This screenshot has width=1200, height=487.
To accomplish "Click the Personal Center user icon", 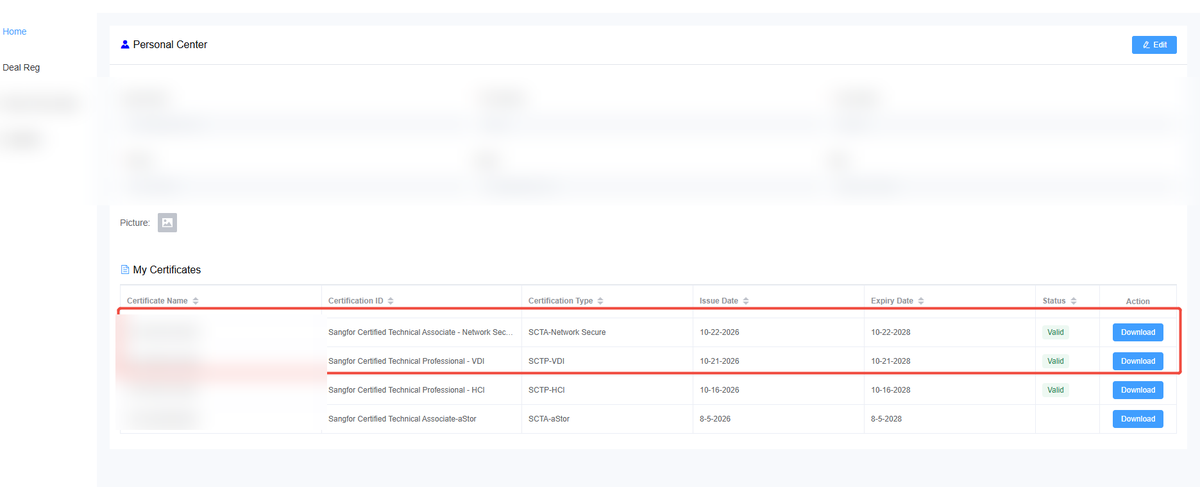I will (125, 45).
